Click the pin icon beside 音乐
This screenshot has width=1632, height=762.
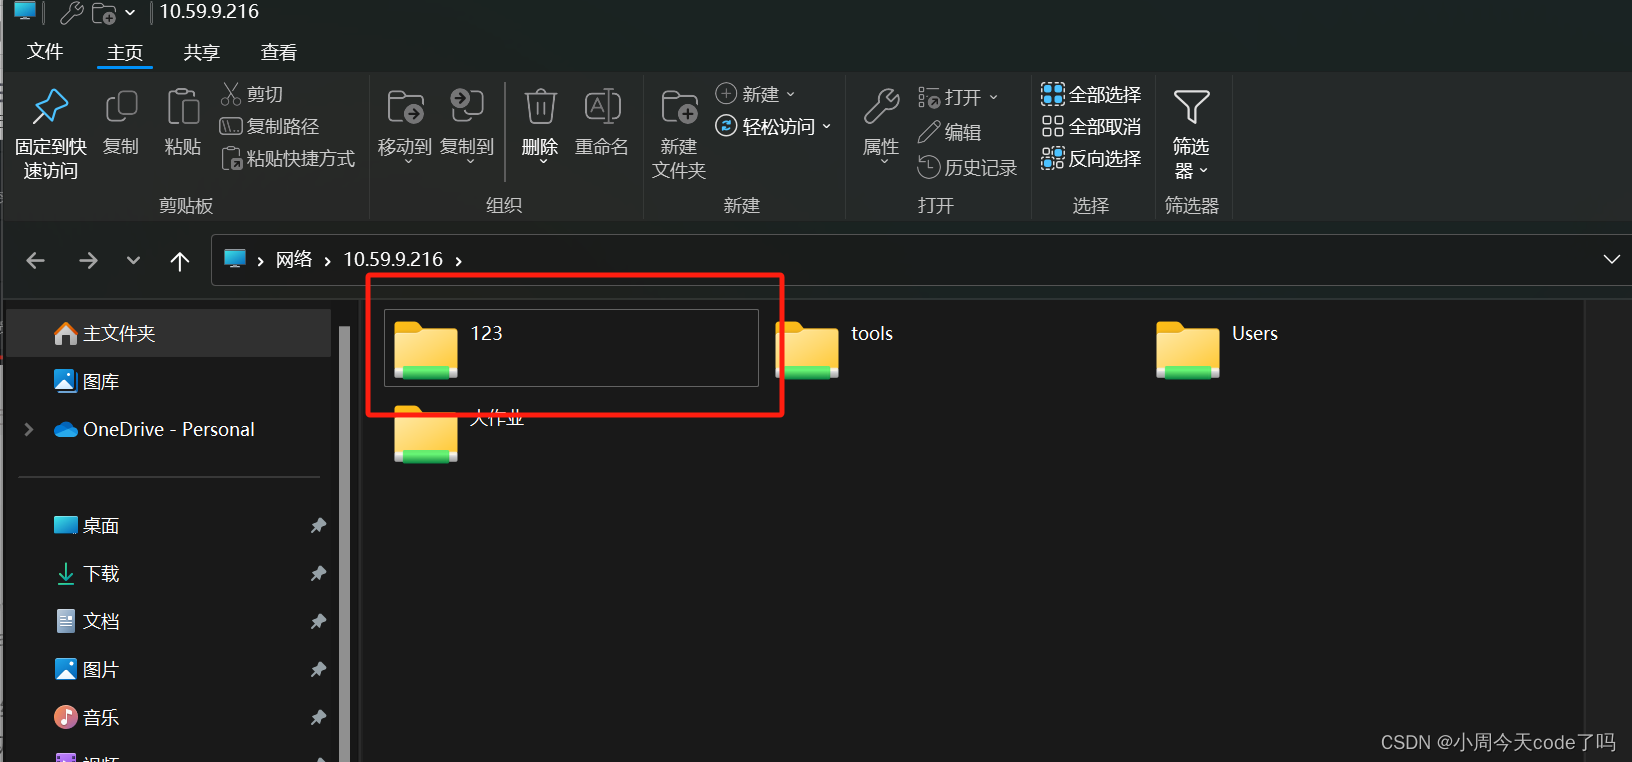pyautogui.click(x=318, y=717)
